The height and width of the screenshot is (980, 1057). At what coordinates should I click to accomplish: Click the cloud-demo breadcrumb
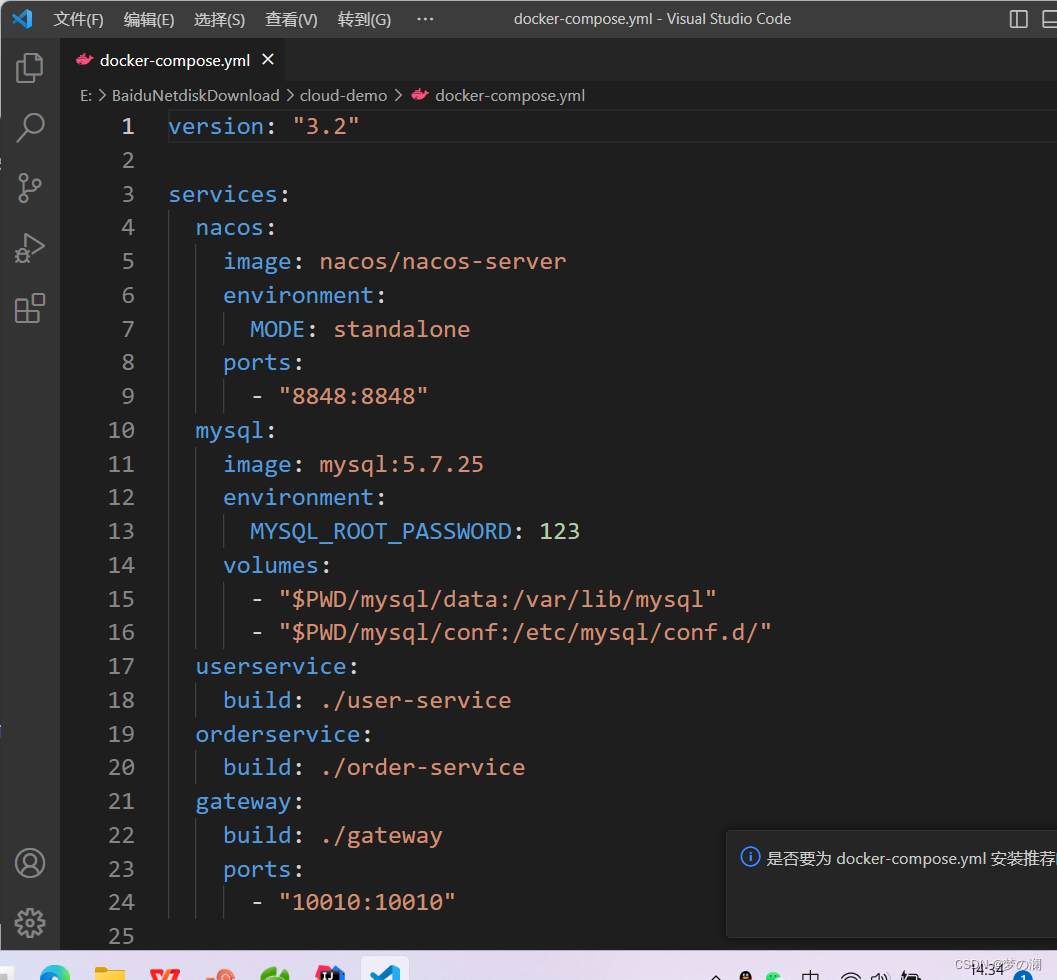(x=343, y=96)
